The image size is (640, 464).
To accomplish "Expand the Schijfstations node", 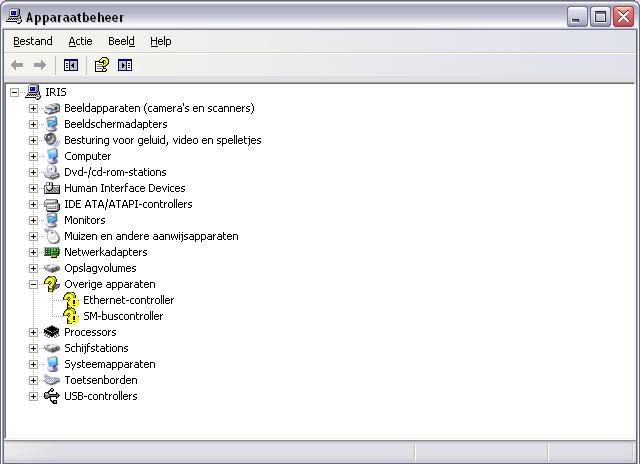I will pyautogui.click(x=33, y=348).
